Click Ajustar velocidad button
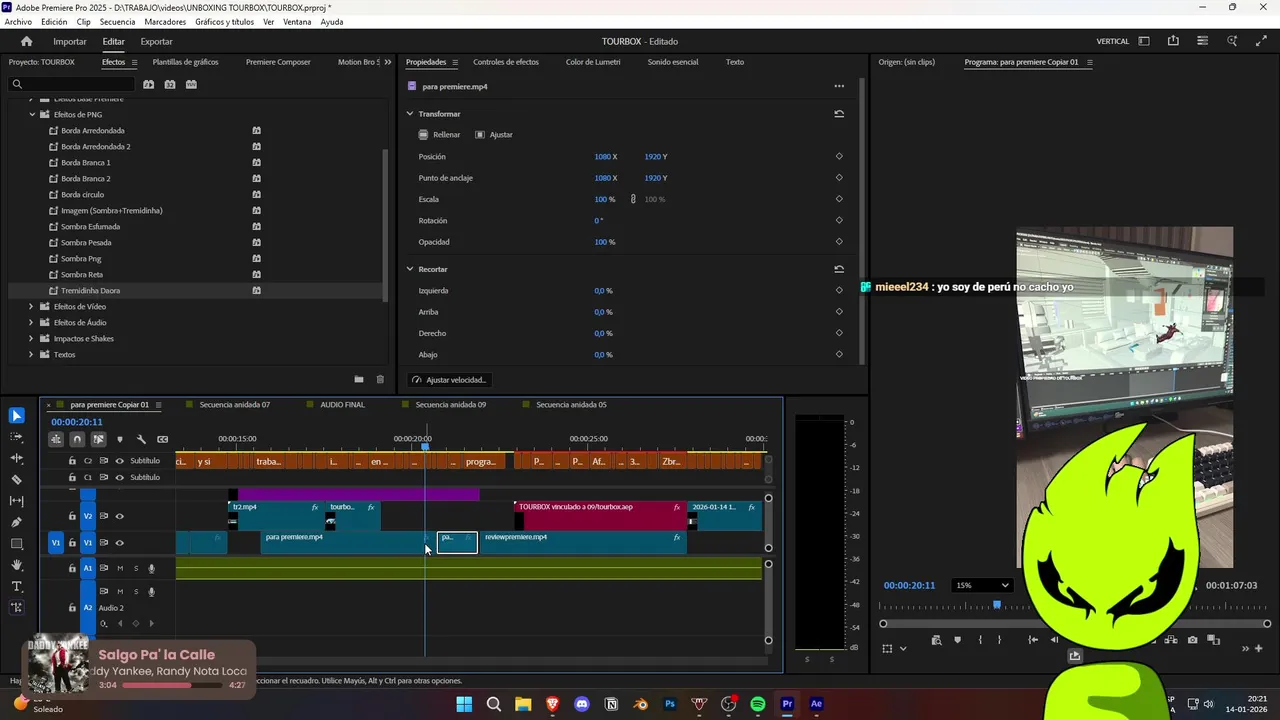The width and height of the screenshot is (1280, 720). [x=449, y=380]
